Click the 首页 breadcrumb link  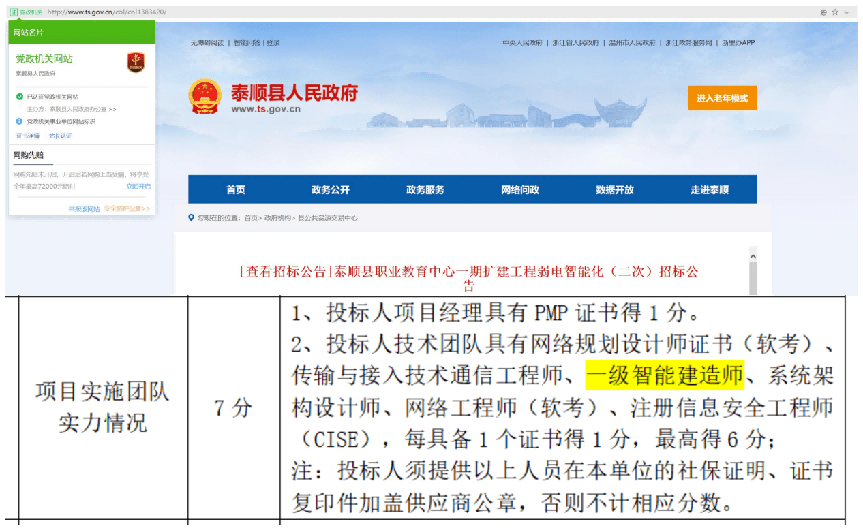coord(250,218)
